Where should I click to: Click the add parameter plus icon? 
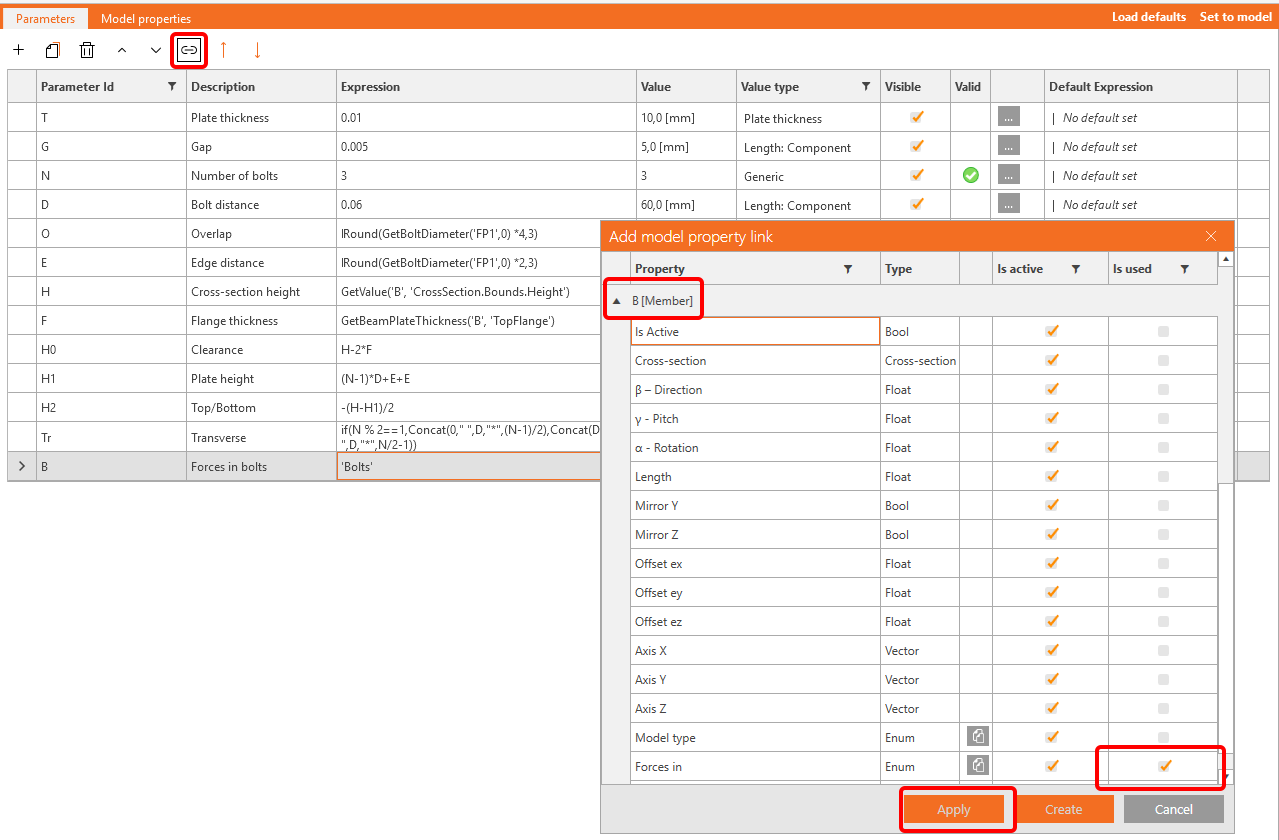click(19, 50)
